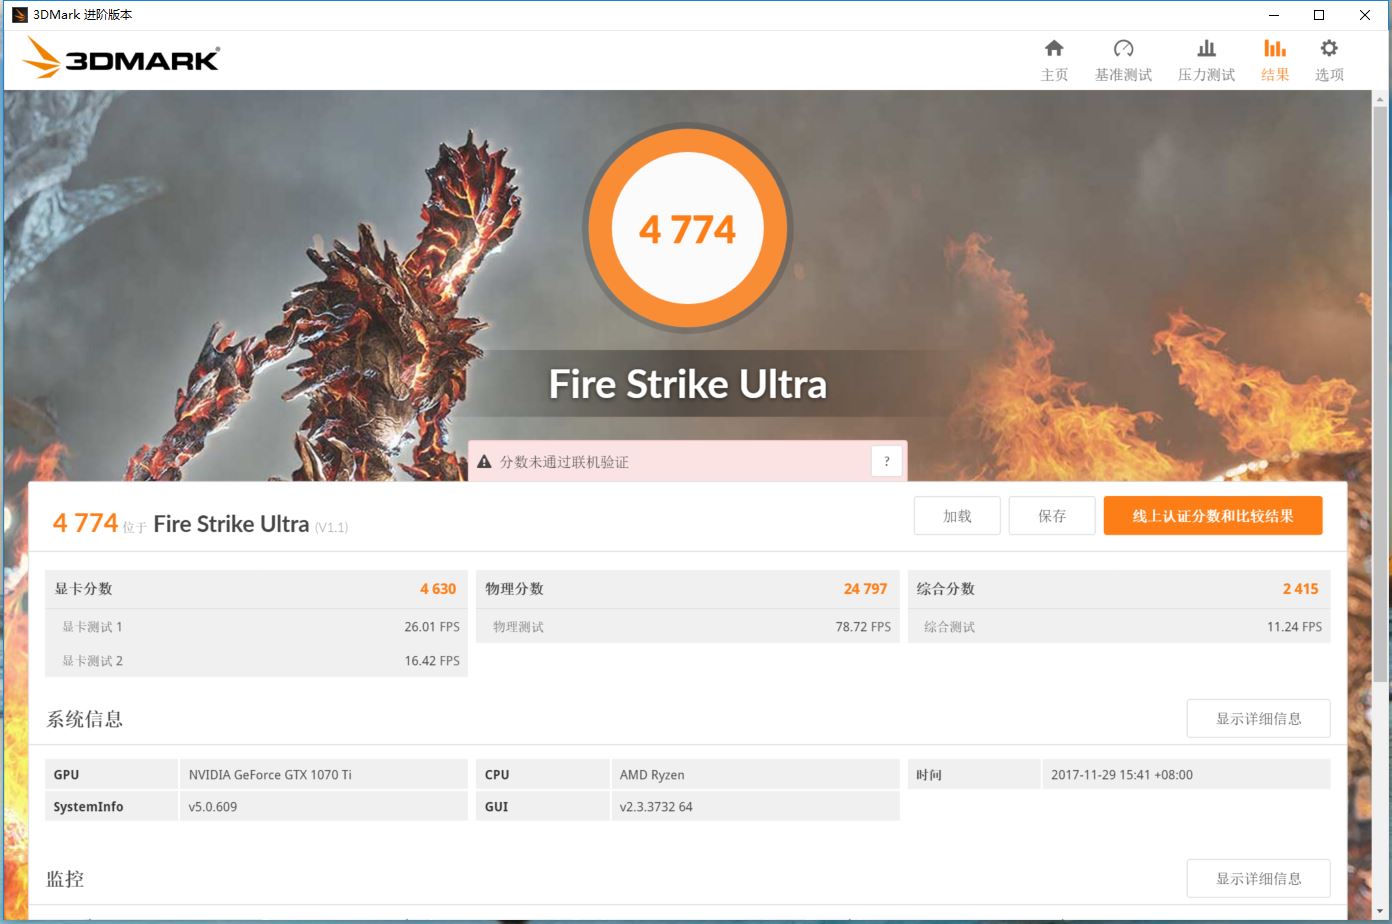
Task: Expand monitoring details under 监控
Action: [1258, 878]
